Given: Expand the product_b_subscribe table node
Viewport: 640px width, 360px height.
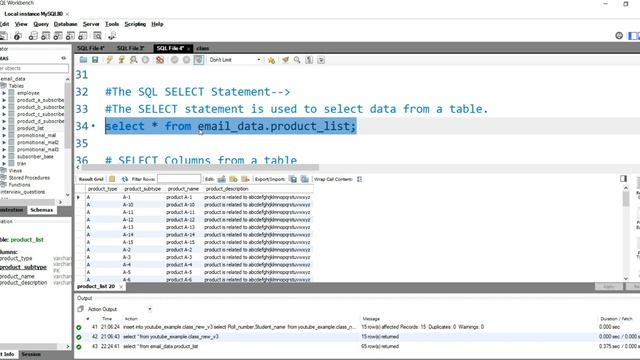Looking at the screenshot, I should 4,107.
